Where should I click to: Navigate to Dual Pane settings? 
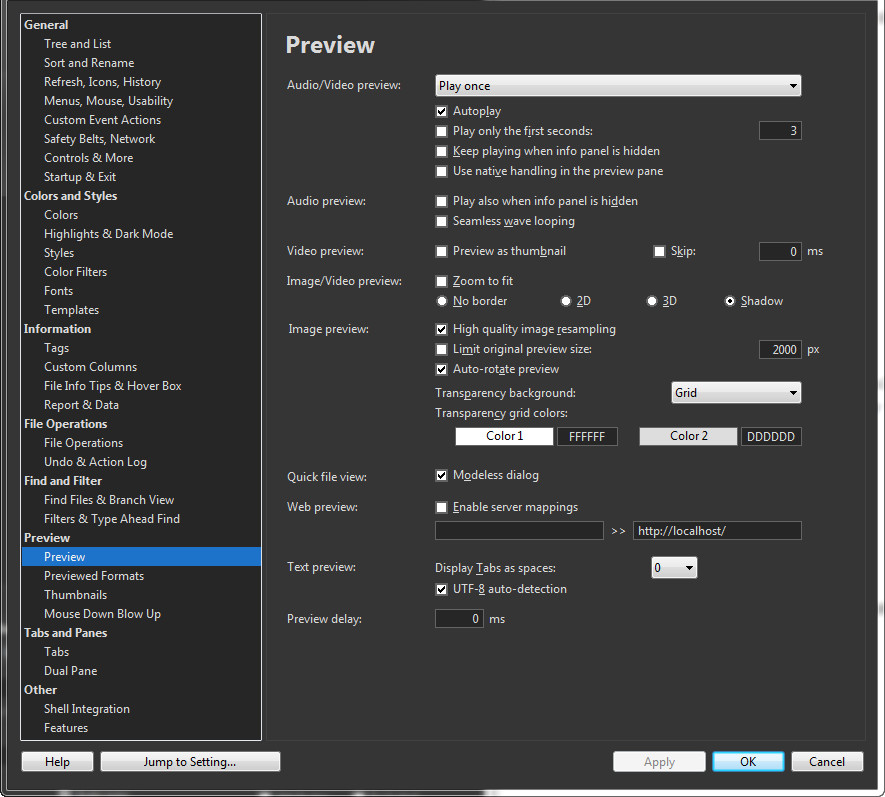(x=70, y=671)
